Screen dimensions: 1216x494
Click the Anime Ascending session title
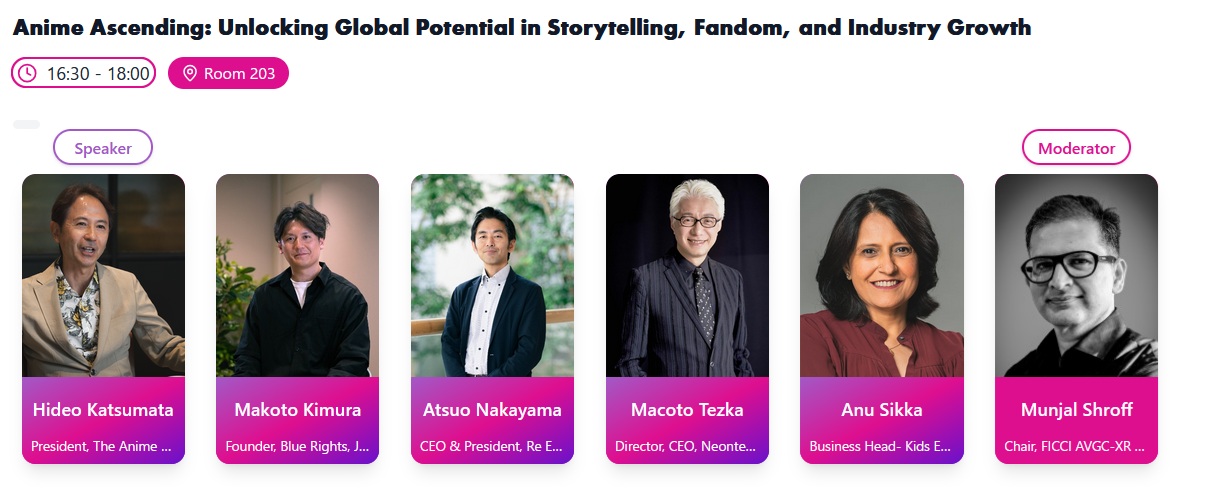[521, 28]
